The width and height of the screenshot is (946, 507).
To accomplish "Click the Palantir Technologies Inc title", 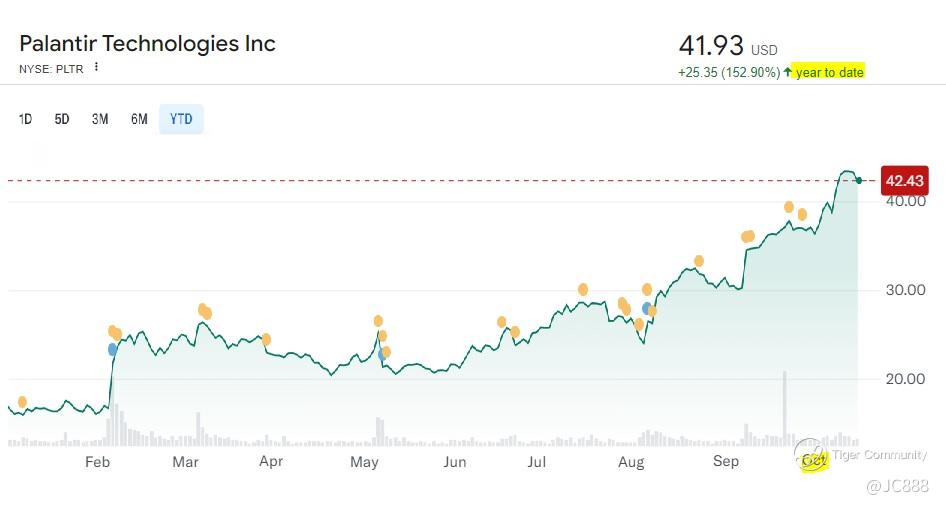I will 147,44.
